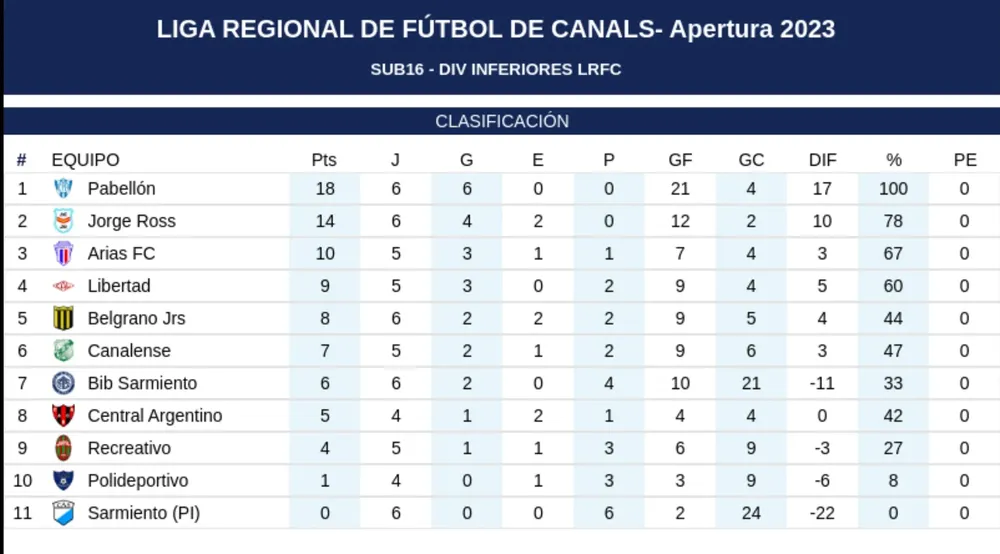Screen dimensions: 1000x554
Task: Click the Pabellón team crest icon
Action: click(64, 188)
